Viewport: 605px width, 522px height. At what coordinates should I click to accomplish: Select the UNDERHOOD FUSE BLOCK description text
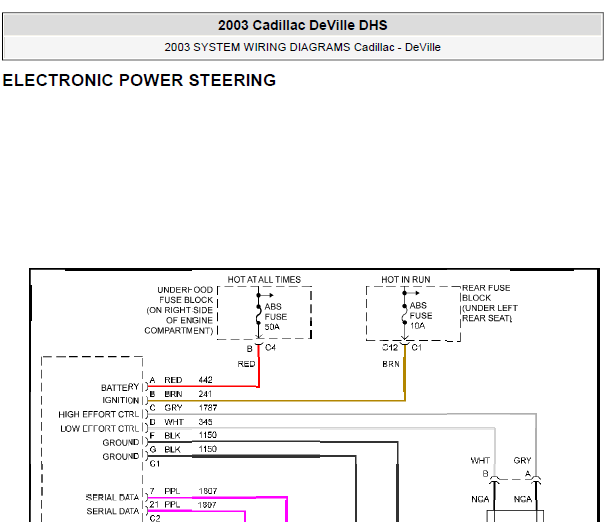tap(179, 310)
